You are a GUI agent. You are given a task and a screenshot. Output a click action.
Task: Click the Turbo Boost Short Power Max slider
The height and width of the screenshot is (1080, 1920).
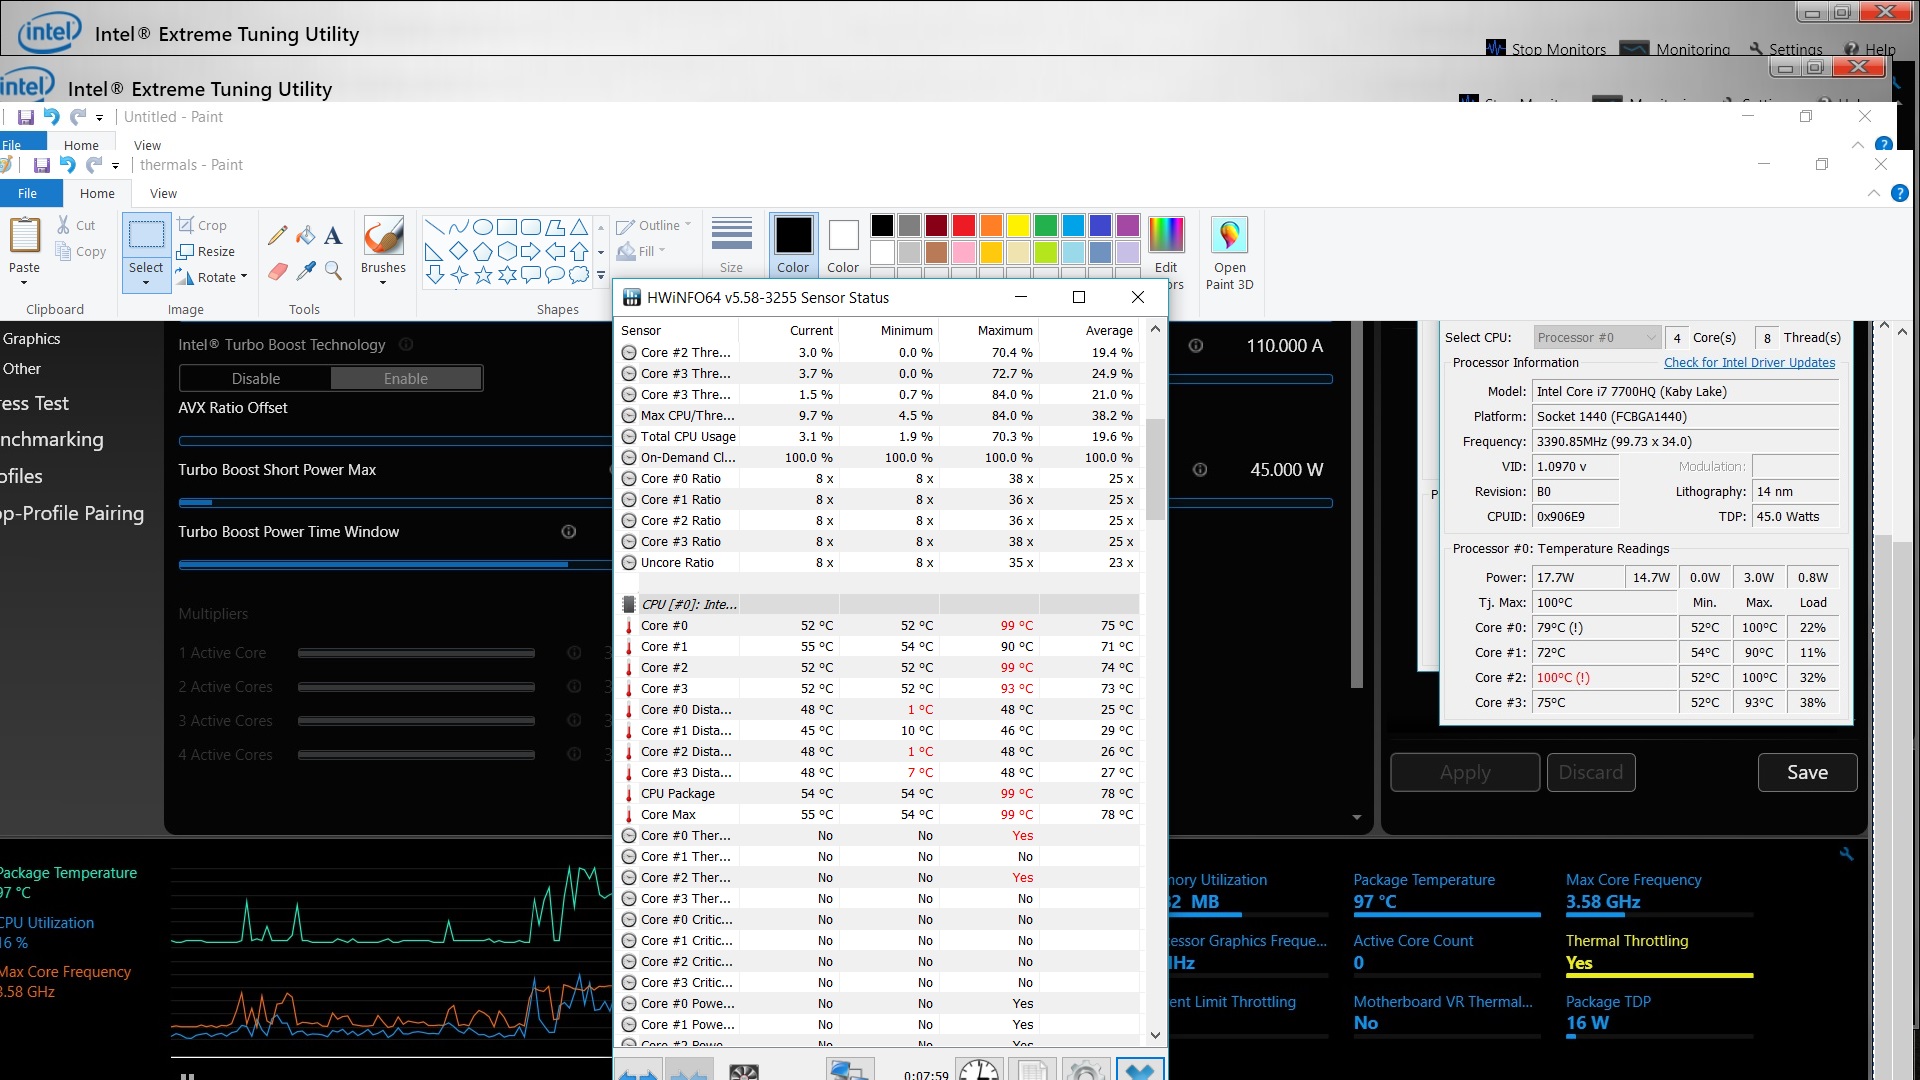click(x=395, y=501)
